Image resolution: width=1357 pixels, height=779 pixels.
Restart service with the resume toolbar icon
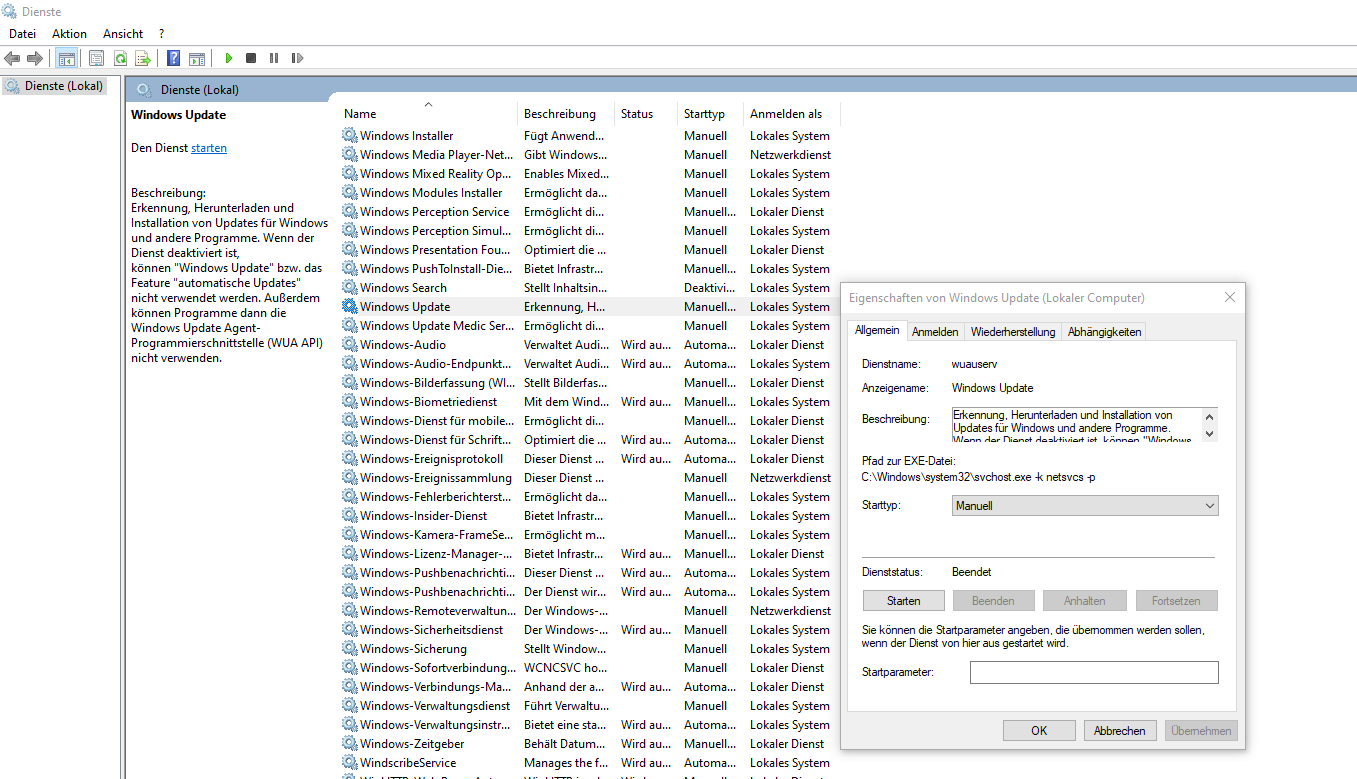pyautogui.click(x=297, y=58)
